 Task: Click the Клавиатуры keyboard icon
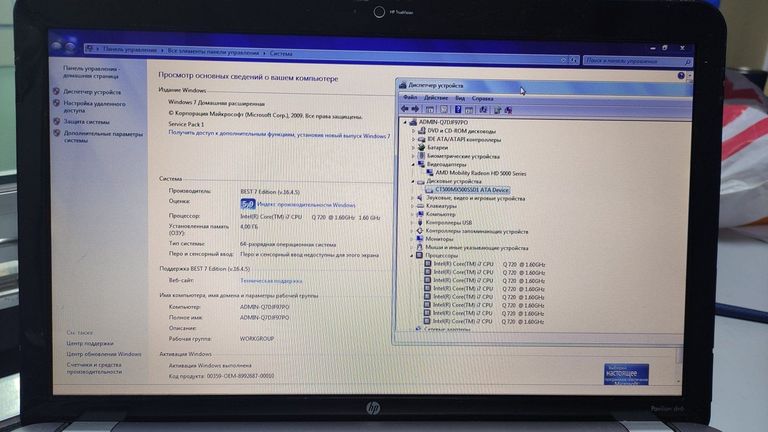pyautogui.click(x=420, y=206)
